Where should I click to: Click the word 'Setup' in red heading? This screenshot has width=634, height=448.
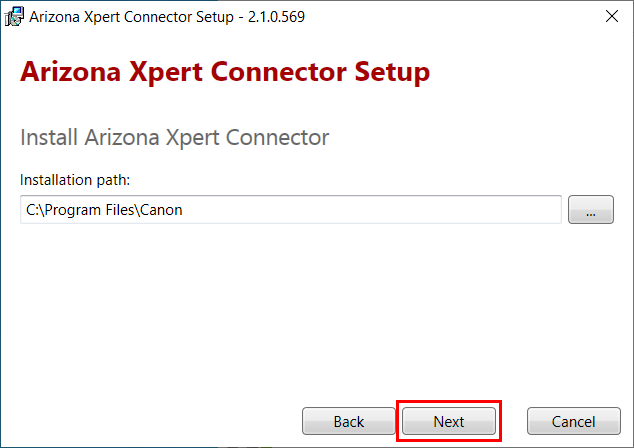tap(392, 72)
